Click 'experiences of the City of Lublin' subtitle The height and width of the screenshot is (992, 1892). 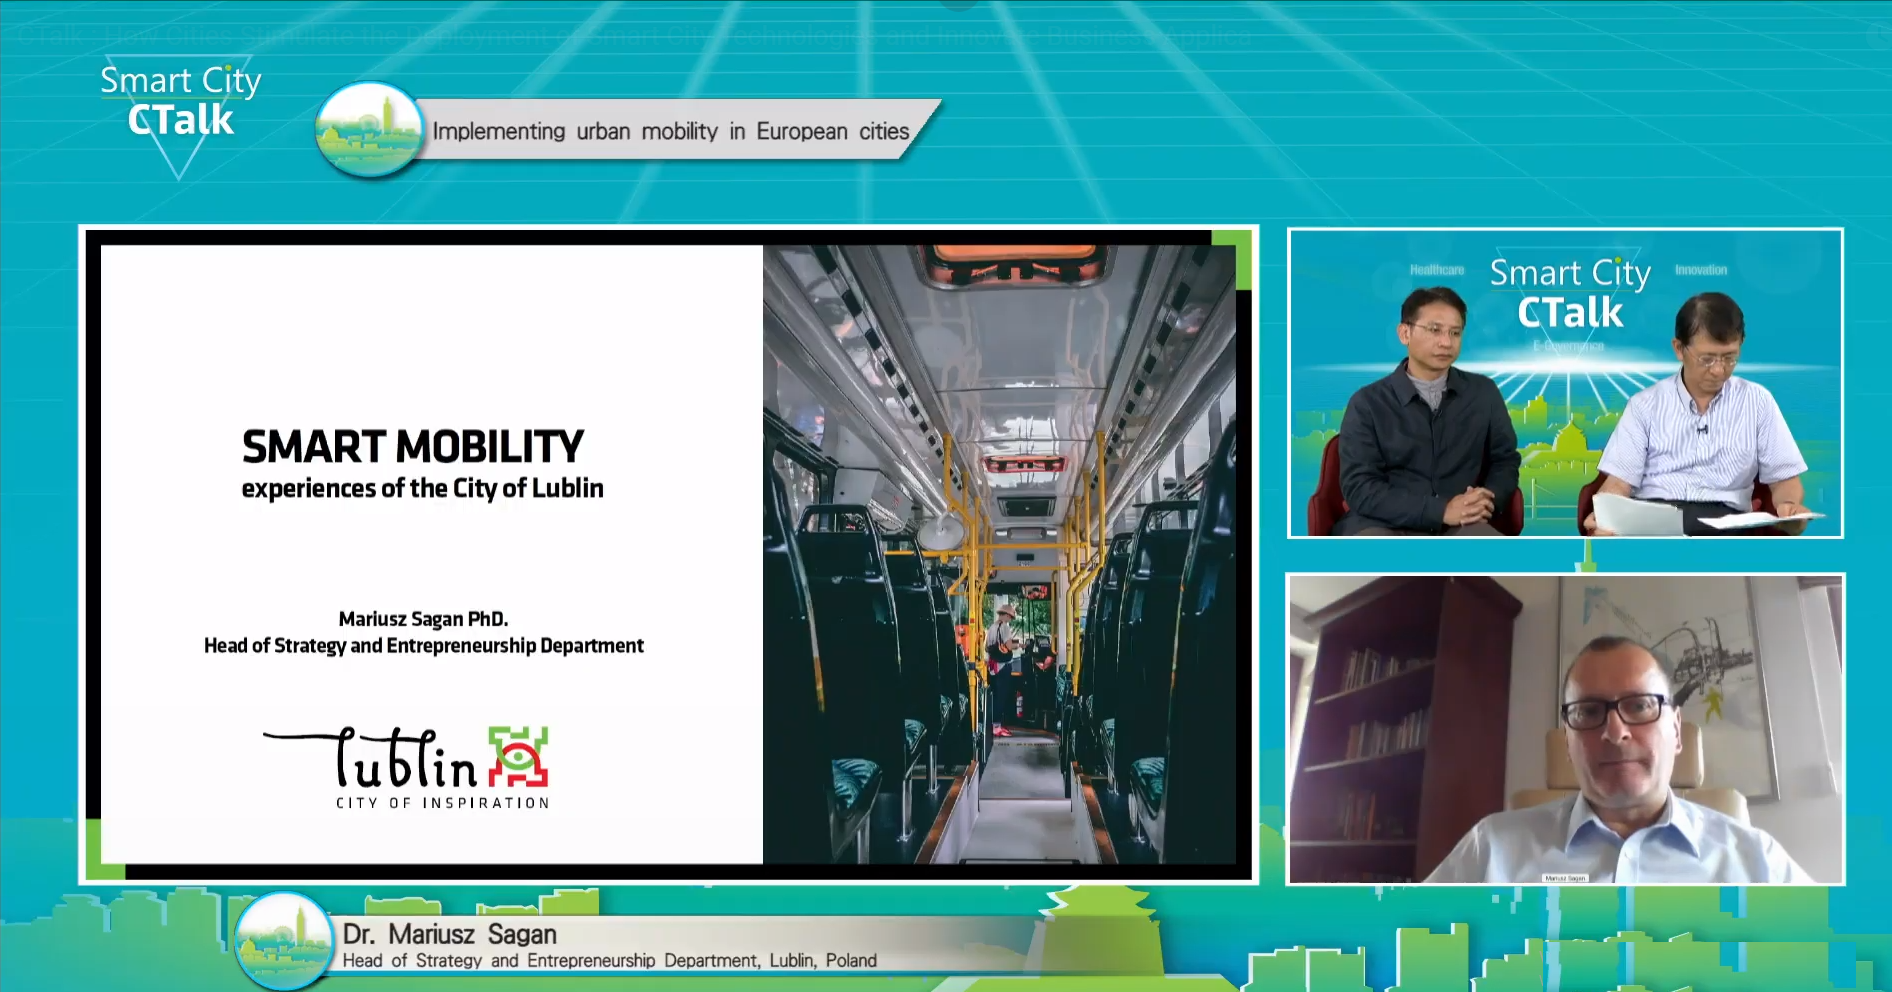pos(422,489)
